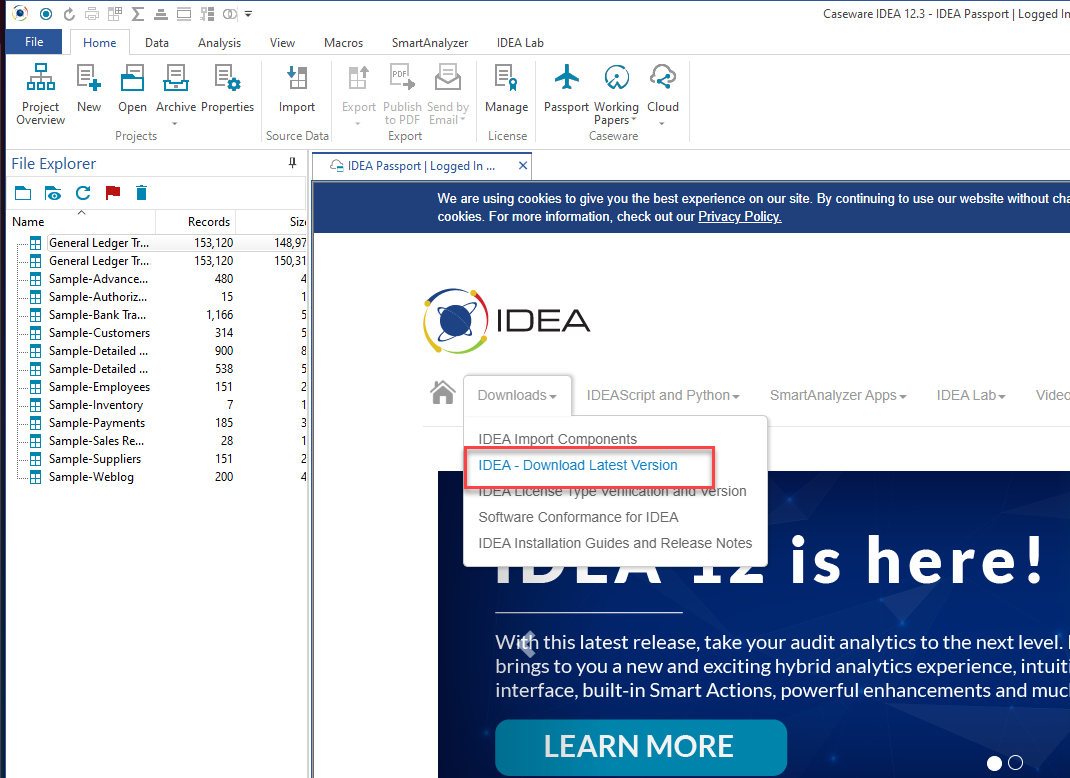
Task: Create a New project via ribbon
Action: click(89, 89)
